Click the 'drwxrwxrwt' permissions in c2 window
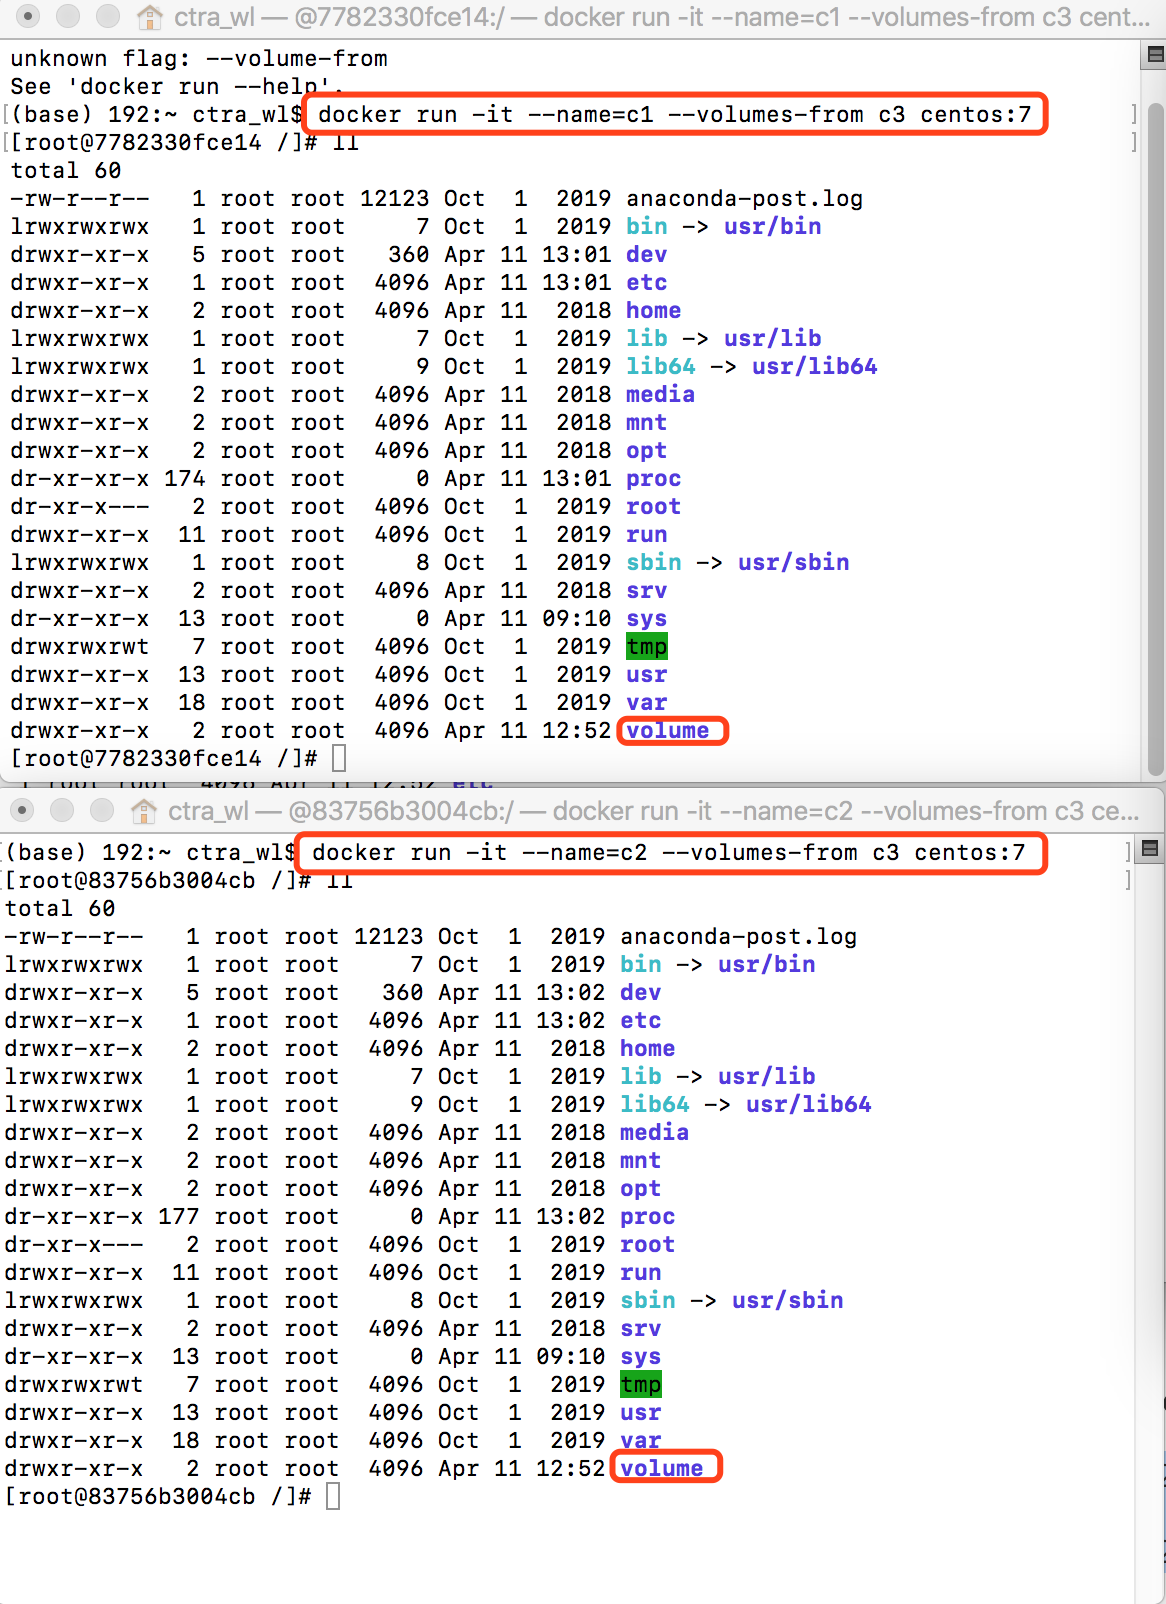This screenshot has height=1604, width=1166. [74, 1385]
